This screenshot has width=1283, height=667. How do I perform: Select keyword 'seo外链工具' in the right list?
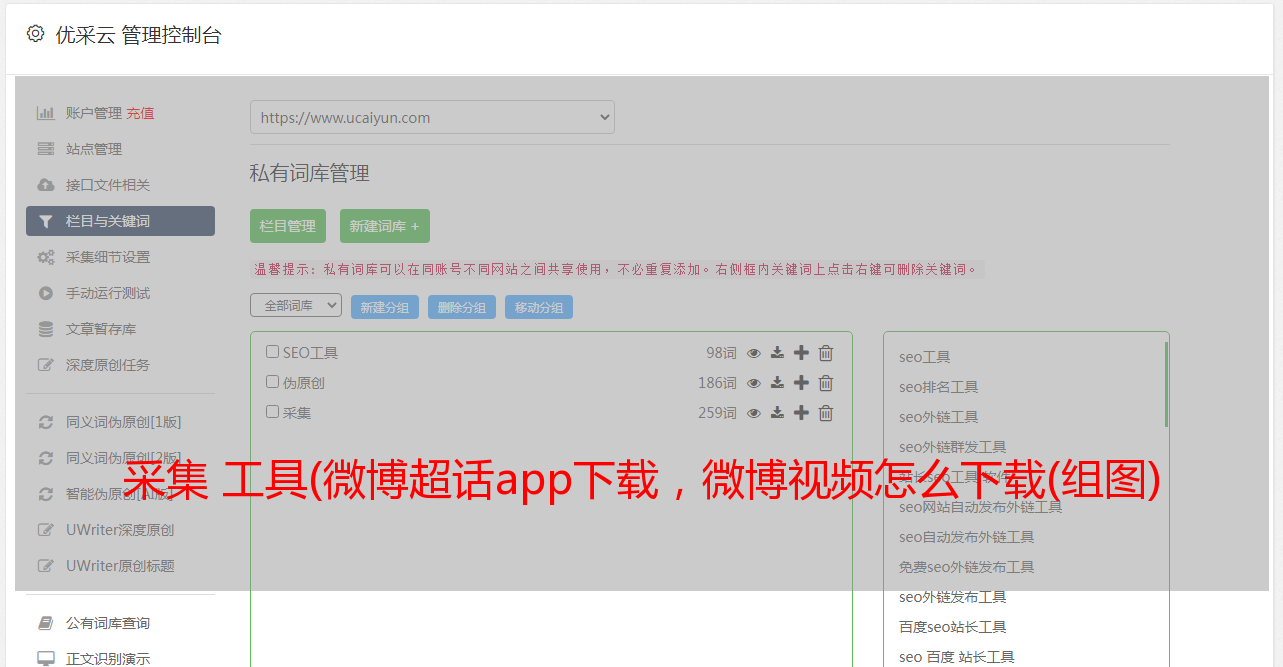(x=939, y=417)
